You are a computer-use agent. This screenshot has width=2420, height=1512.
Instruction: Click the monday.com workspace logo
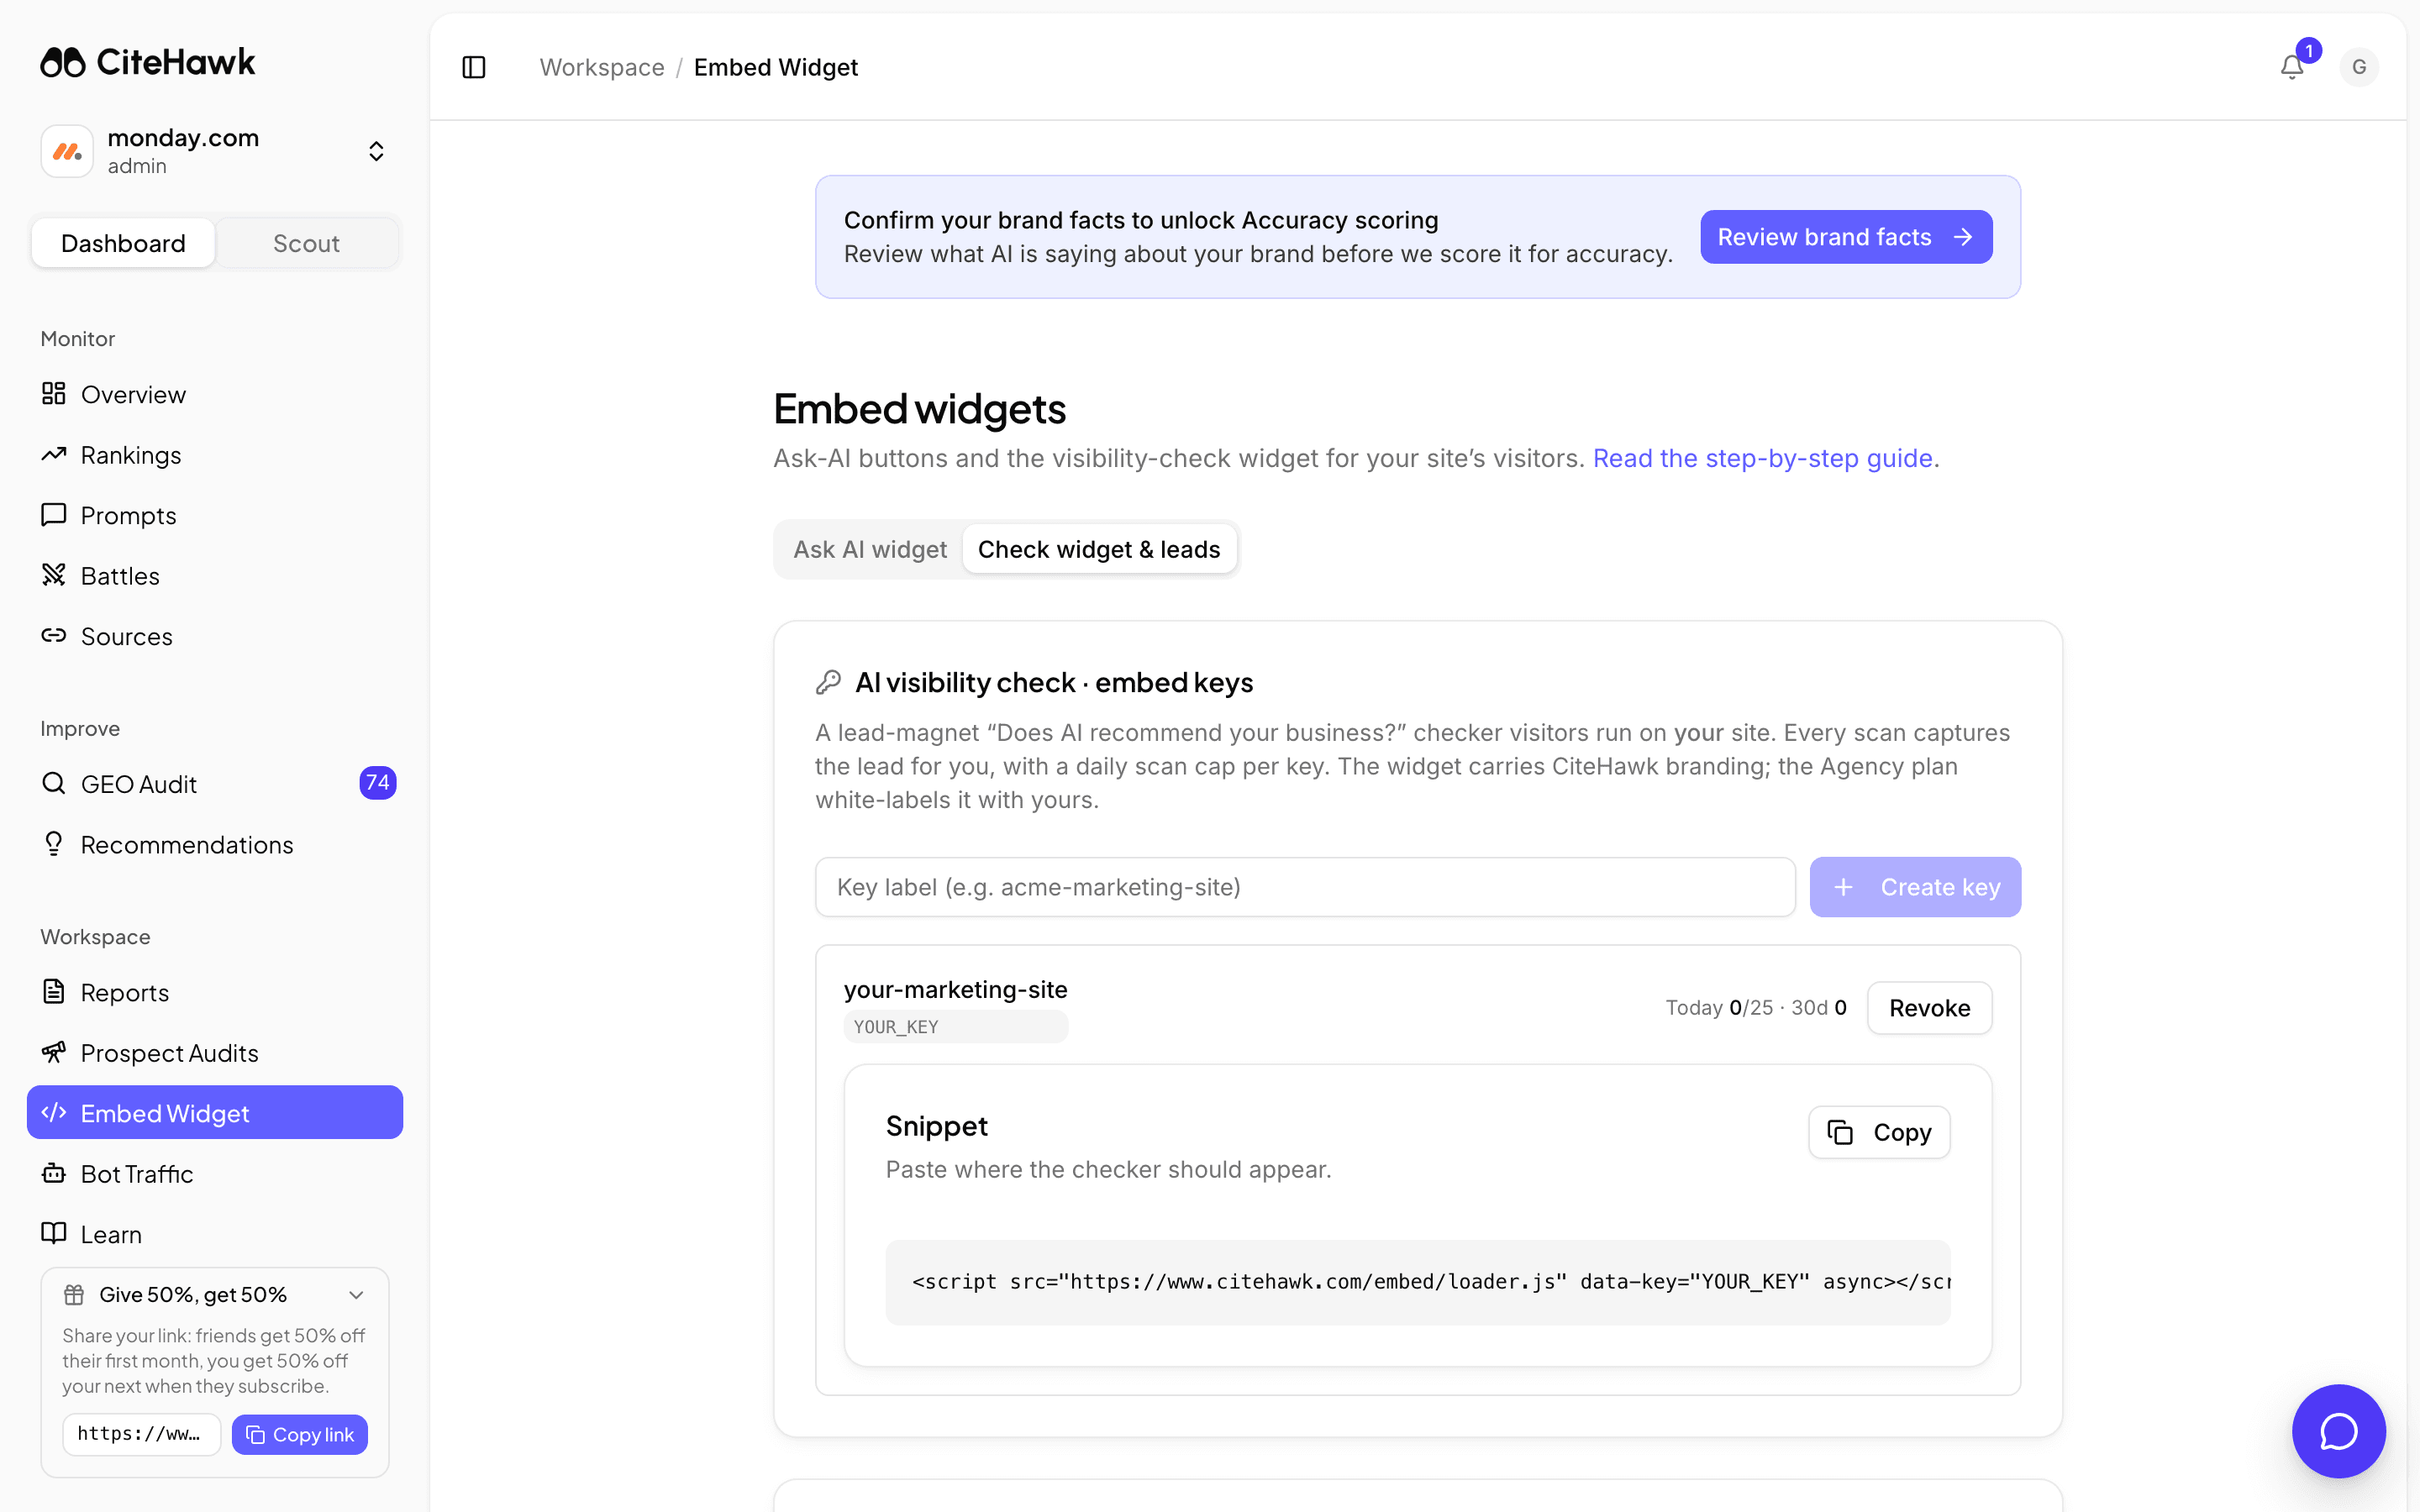tap(67, 151)
